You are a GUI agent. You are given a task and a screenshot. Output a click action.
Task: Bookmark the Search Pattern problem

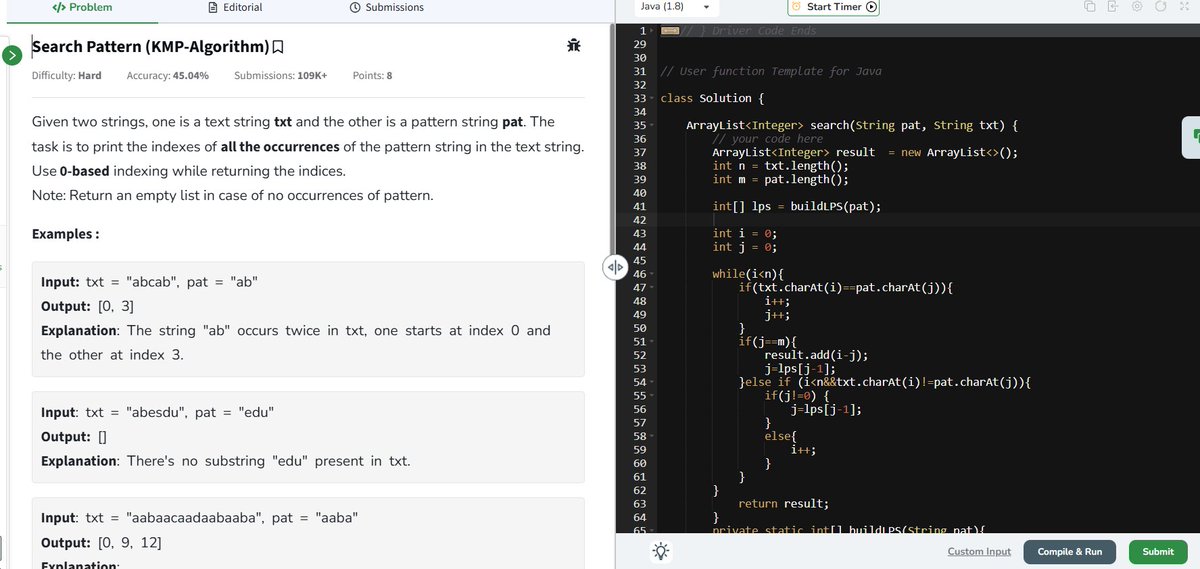[x=278, y=47]
